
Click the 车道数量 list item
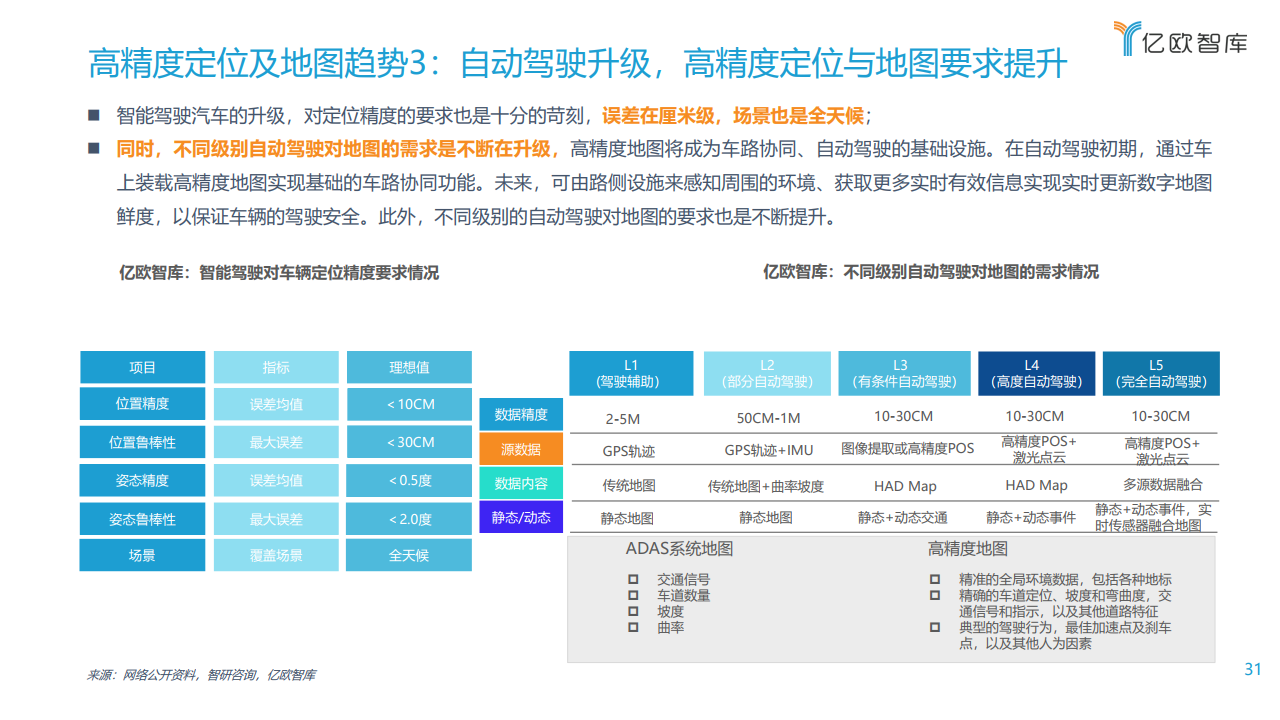pos(683,595)
